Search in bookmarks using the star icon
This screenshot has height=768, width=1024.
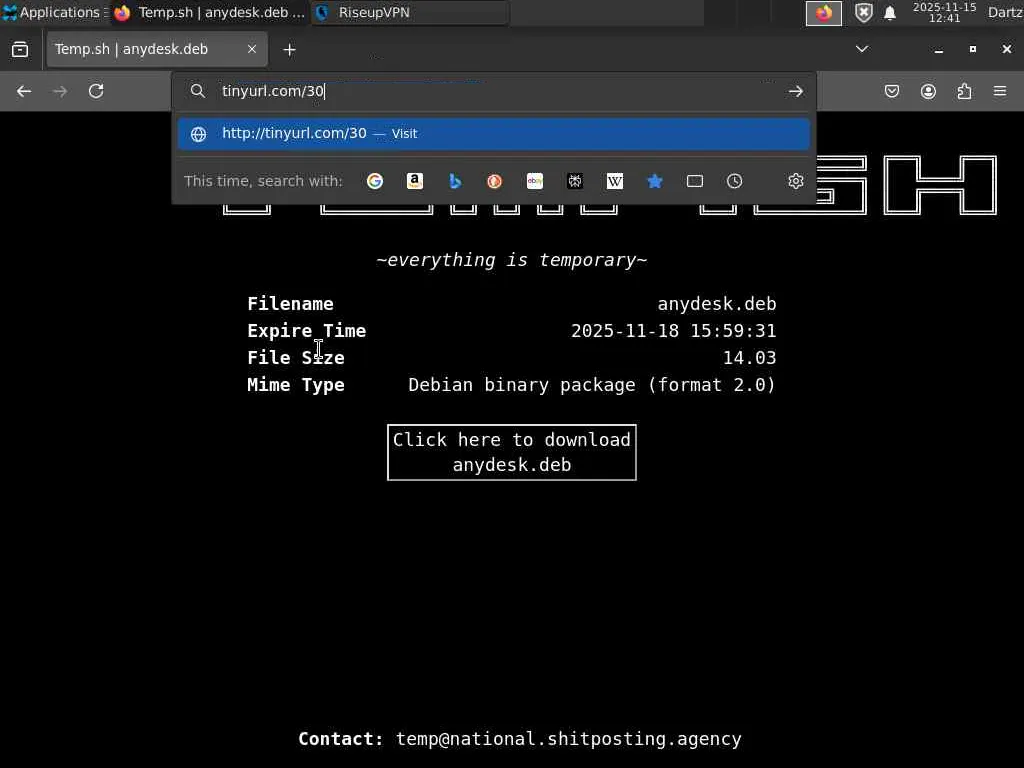(x=654, y=181)
